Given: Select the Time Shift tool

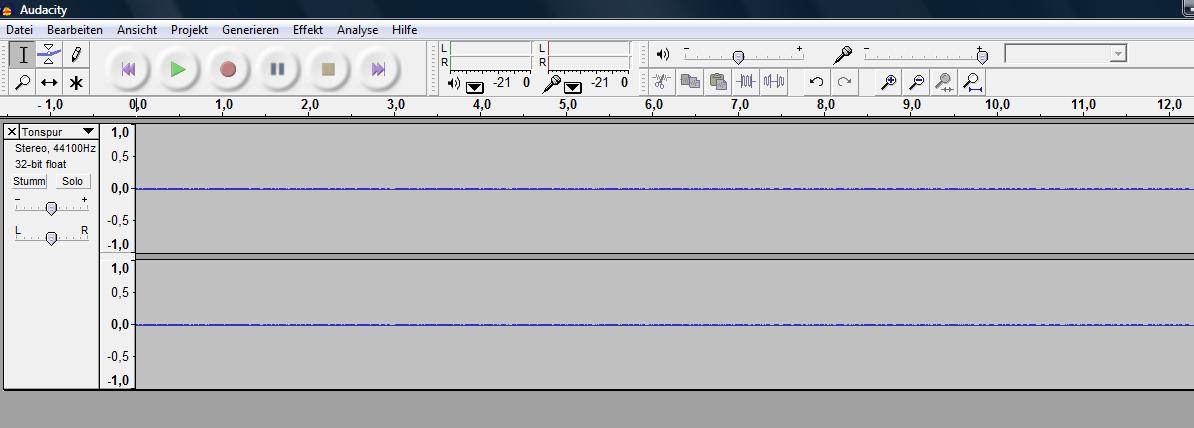Looking at the screenshot, I should 49,82.
